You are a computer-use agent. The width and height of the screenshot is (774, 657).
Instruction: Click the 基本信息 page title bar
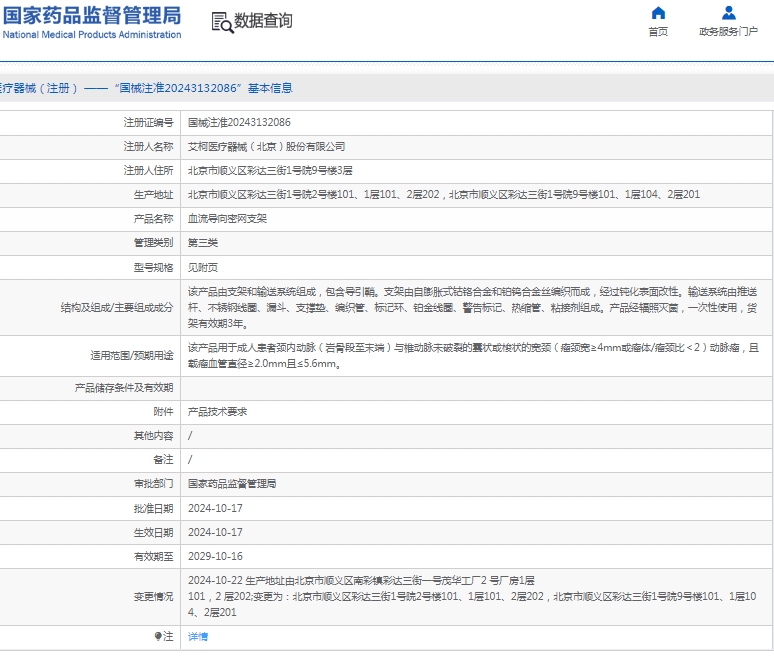point(387,88)
